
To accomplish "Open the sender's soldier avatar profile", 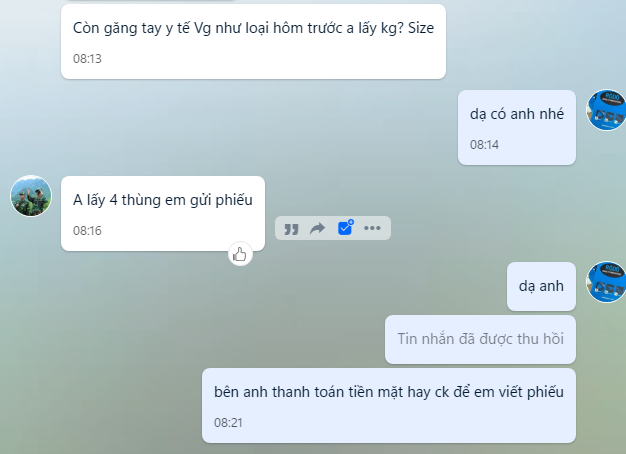I will tap(31, 196).
